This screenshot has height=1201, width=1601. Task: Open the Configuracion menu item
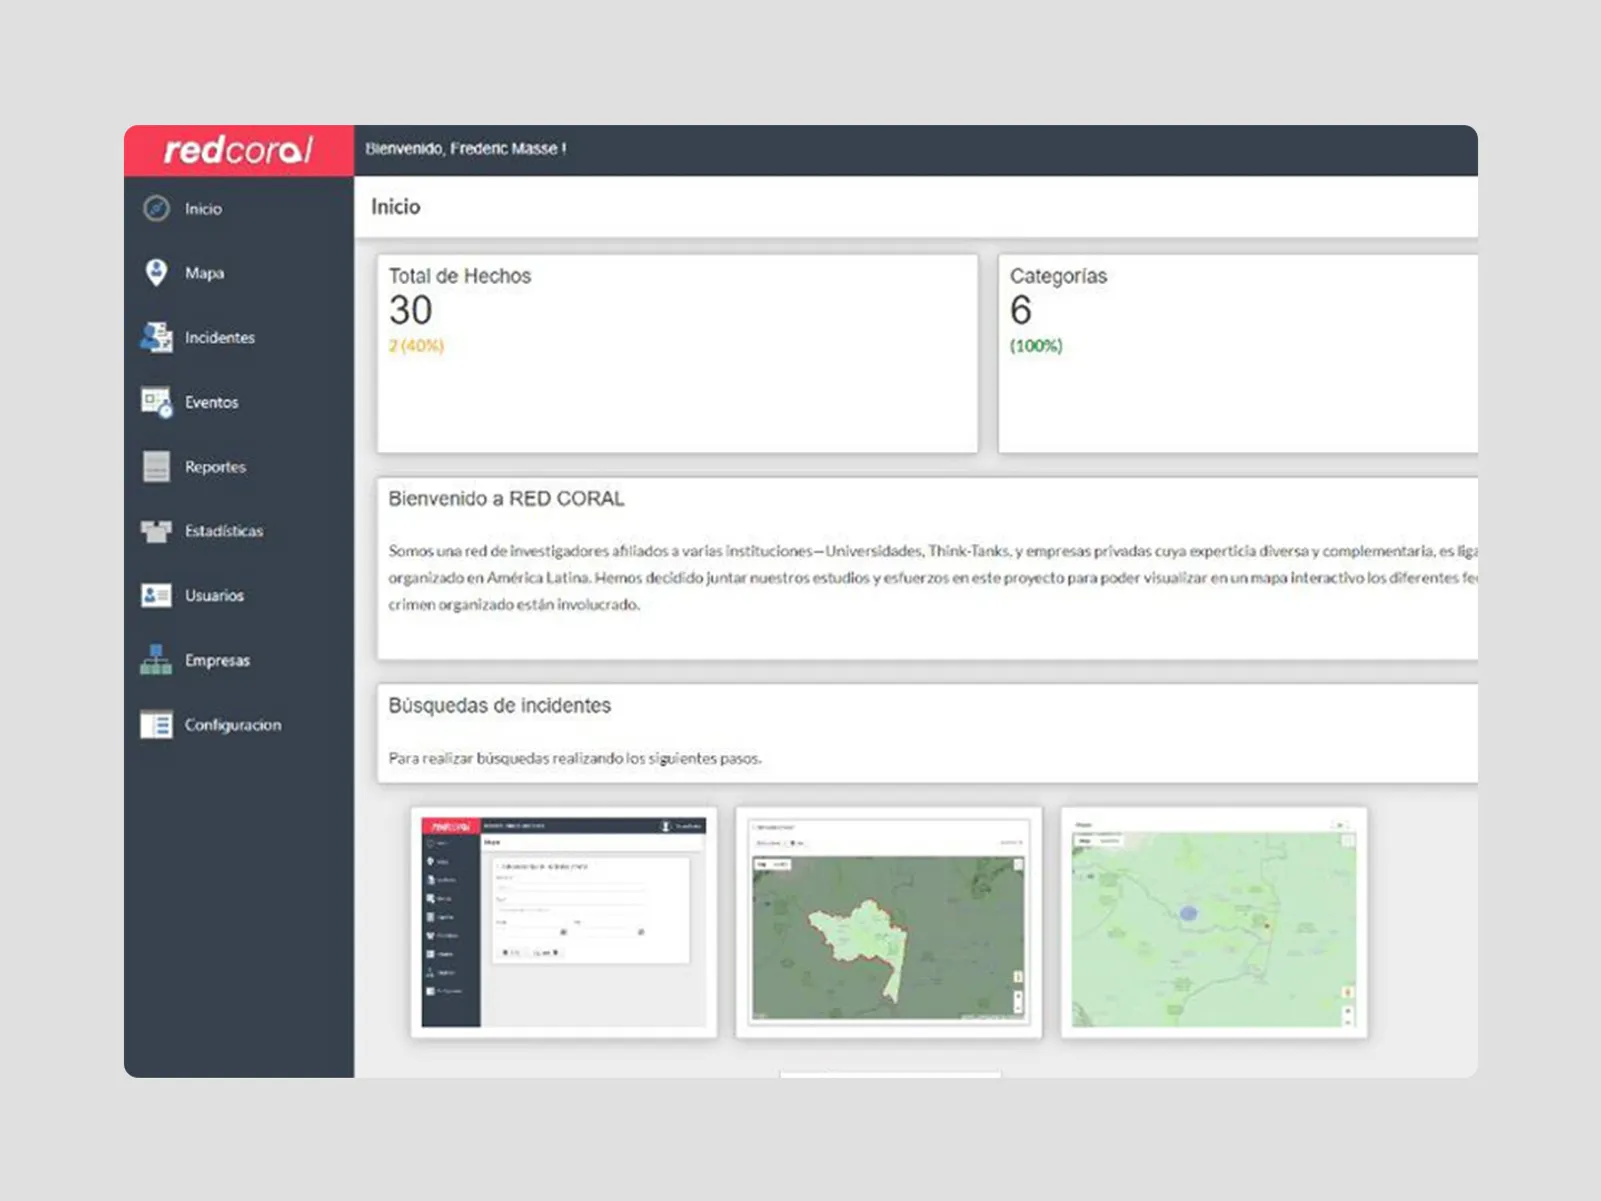pyautogui.click(x=231, y=725)
